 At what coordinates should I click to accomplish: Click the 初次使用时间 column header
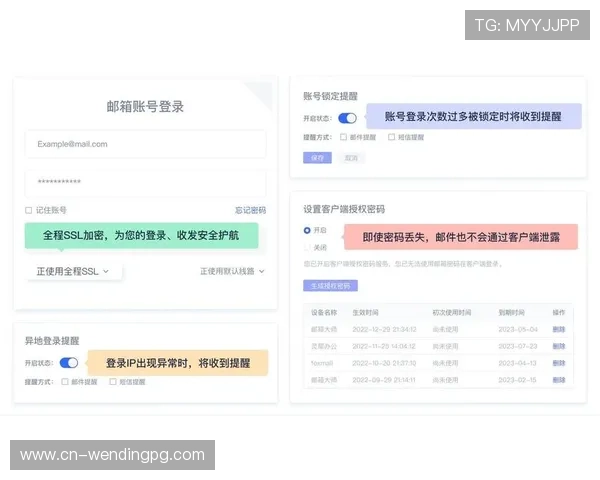click(x=452, y=312)
